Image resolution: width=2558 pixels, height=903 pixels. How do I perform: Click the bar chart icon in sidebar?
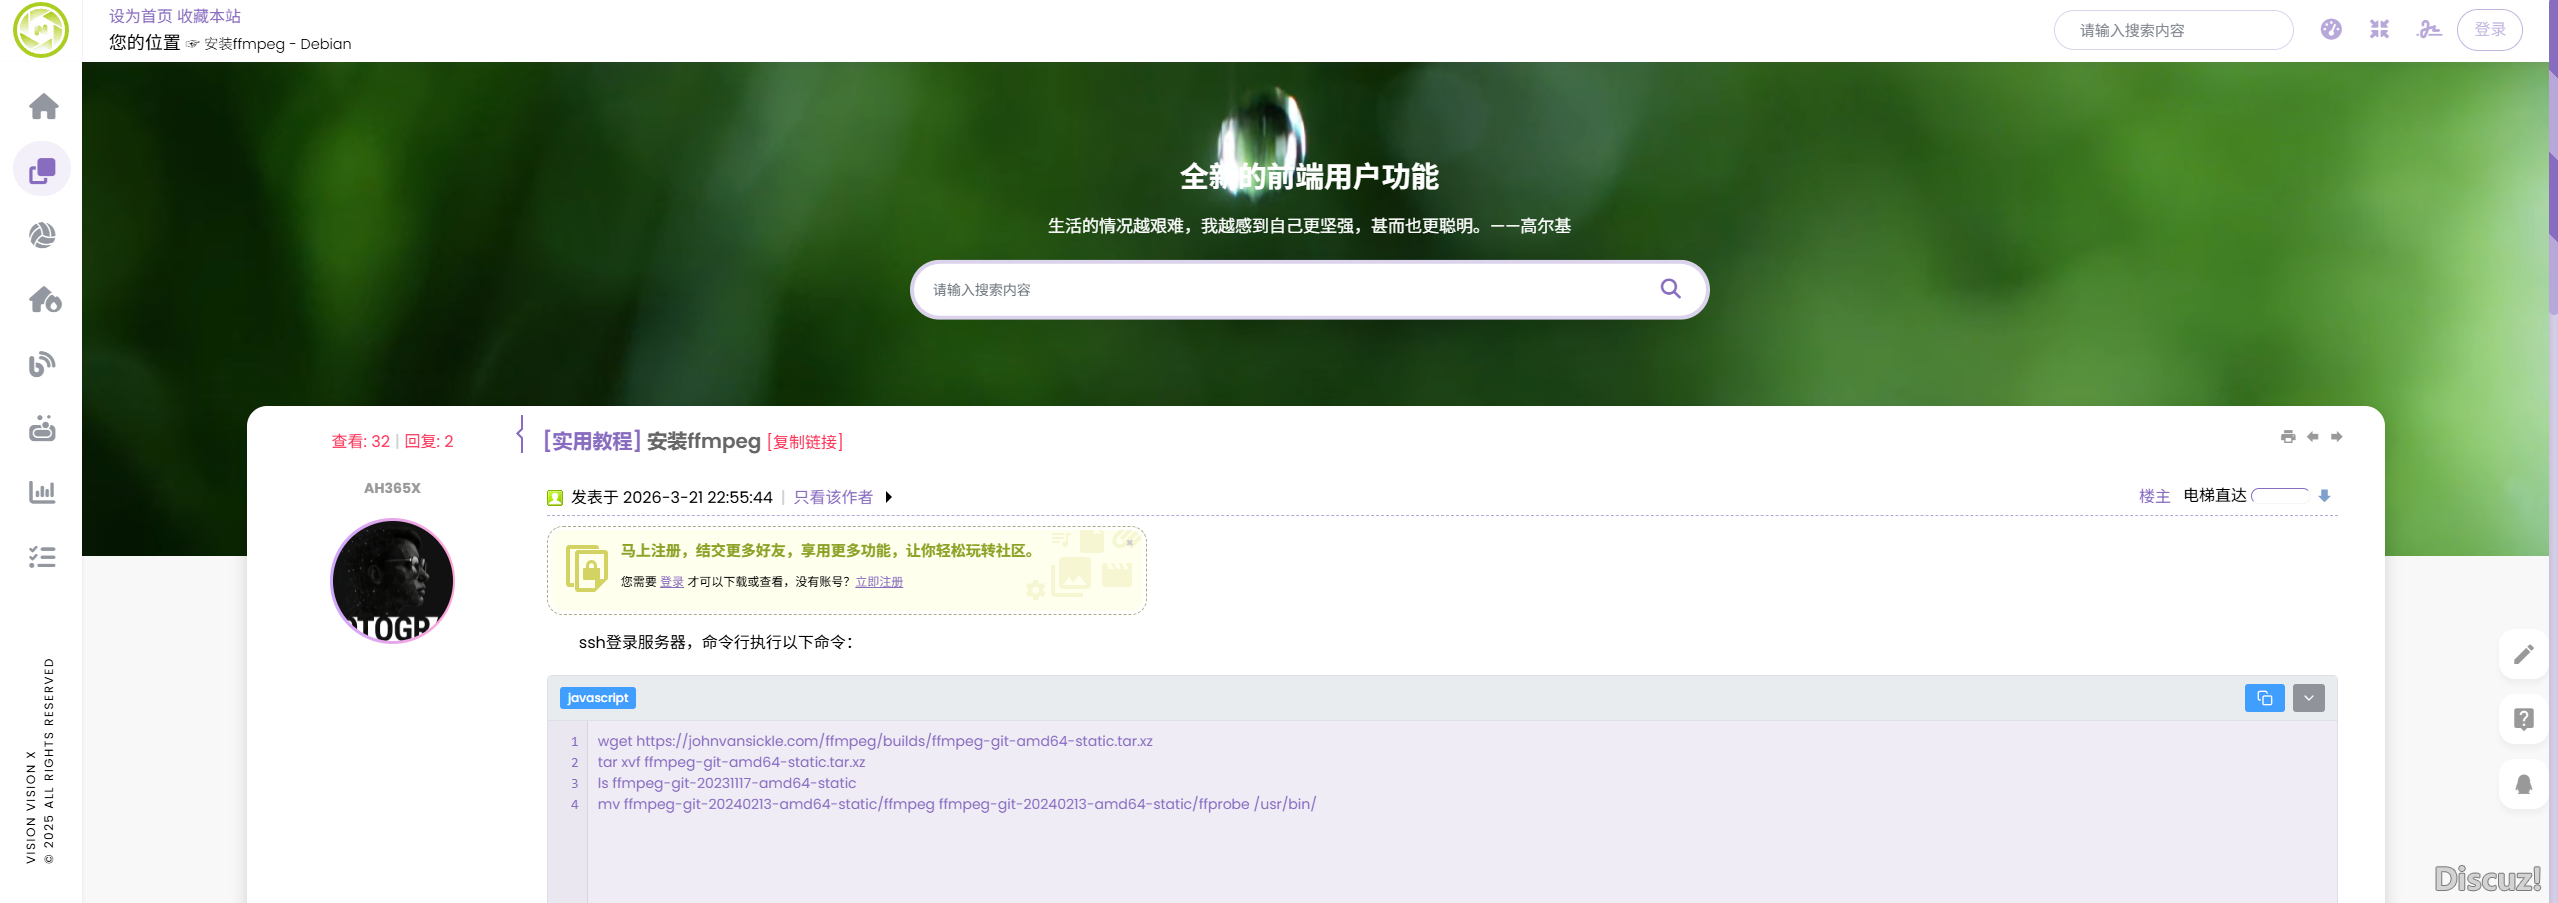(x=42, y=492)
